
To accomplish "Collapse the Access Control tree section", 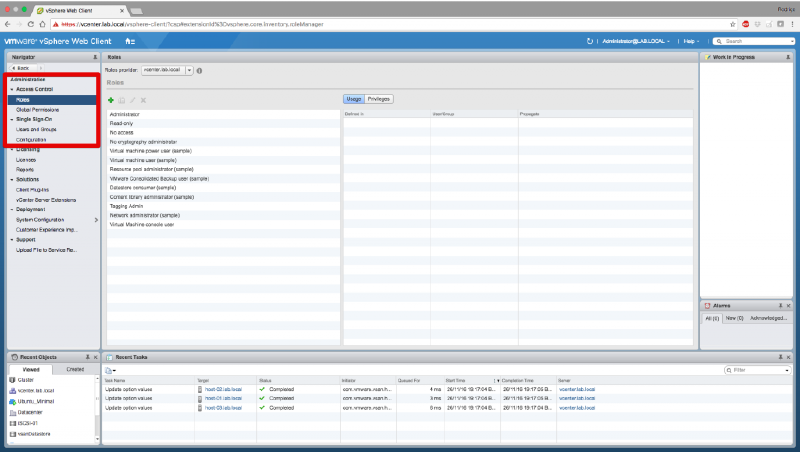I will pyautogui.click(x=11, y=89).
